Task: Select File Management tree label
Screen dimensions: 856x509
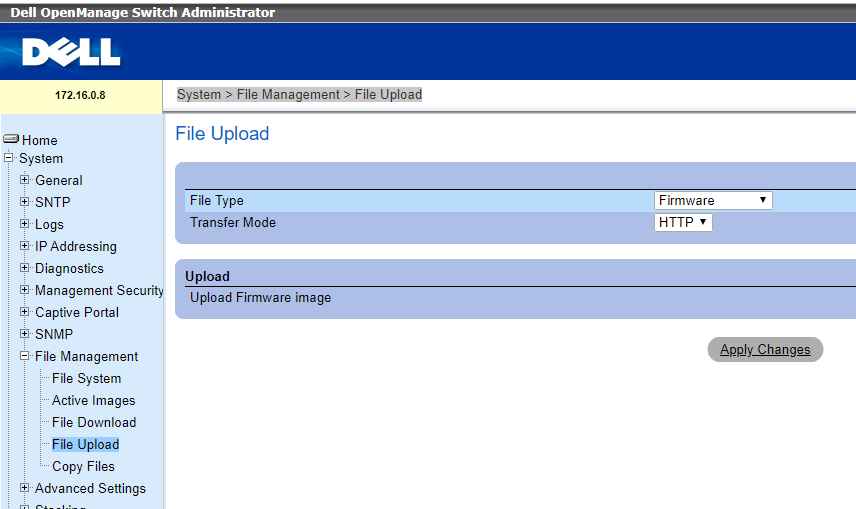Action: 87,357
